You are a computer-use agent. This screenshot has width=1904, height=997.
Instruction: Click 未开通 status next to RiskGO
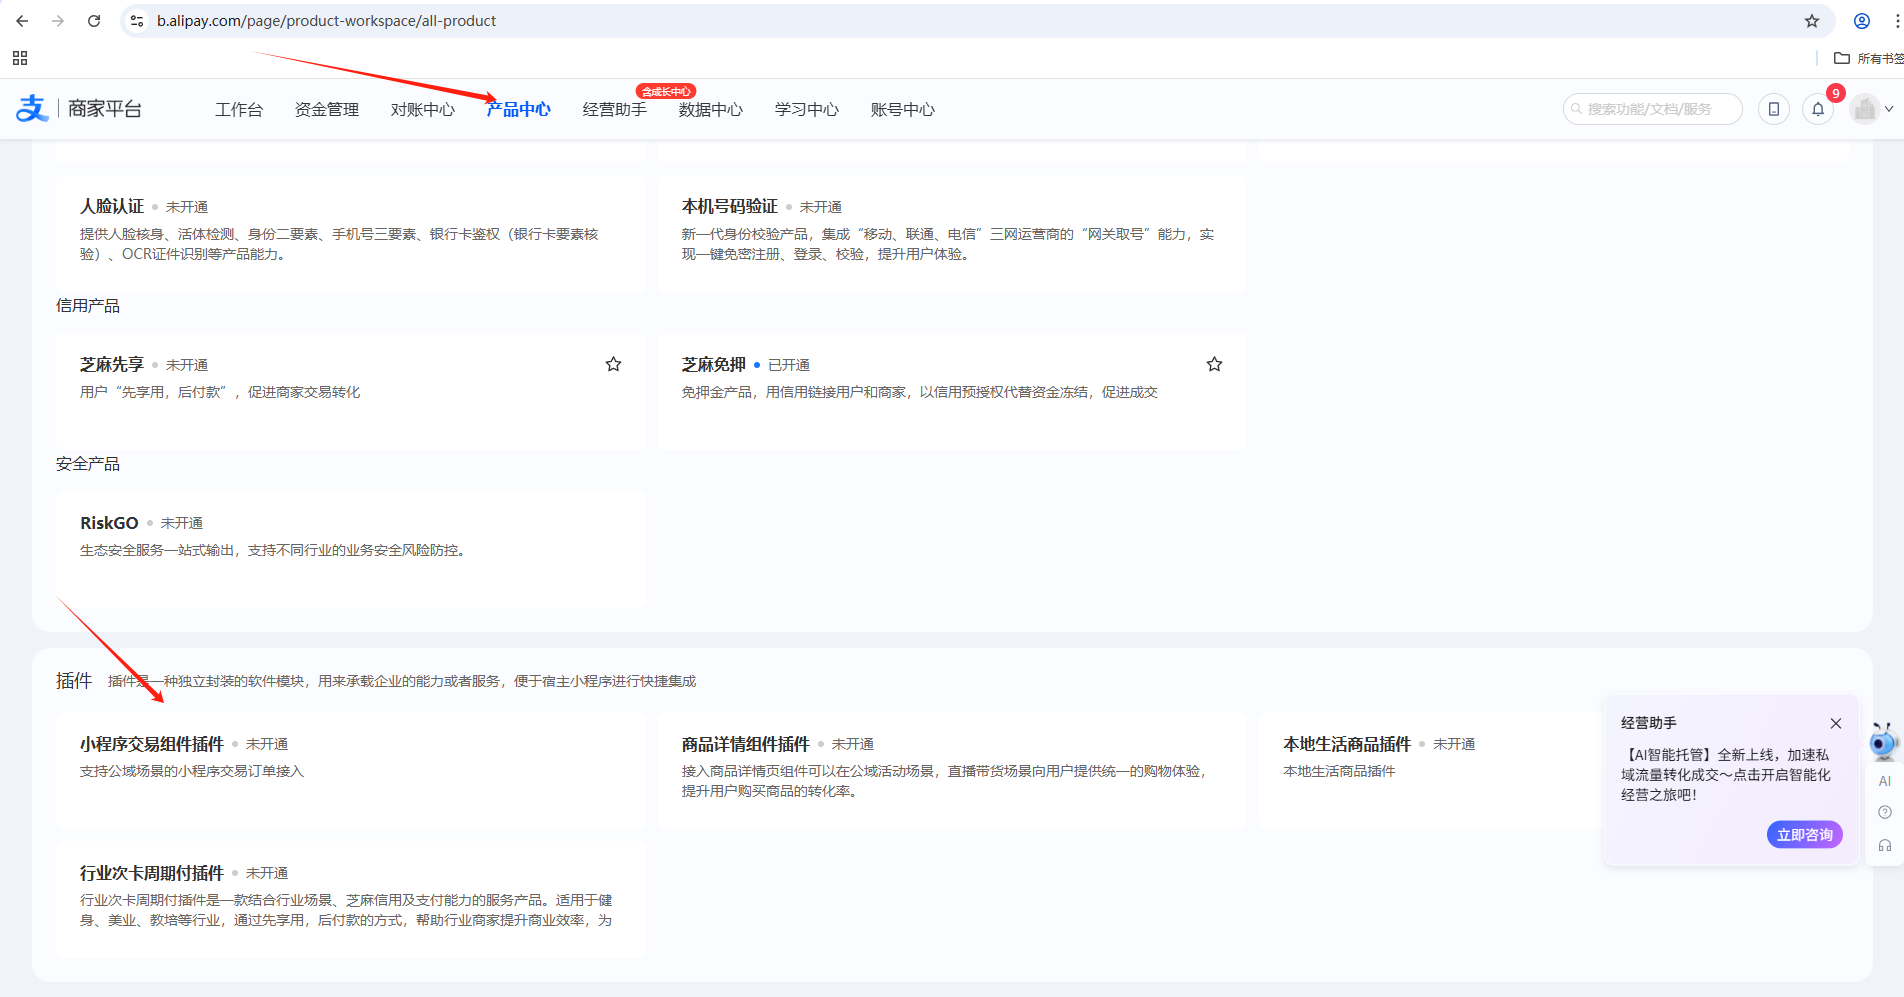[182, 523]
